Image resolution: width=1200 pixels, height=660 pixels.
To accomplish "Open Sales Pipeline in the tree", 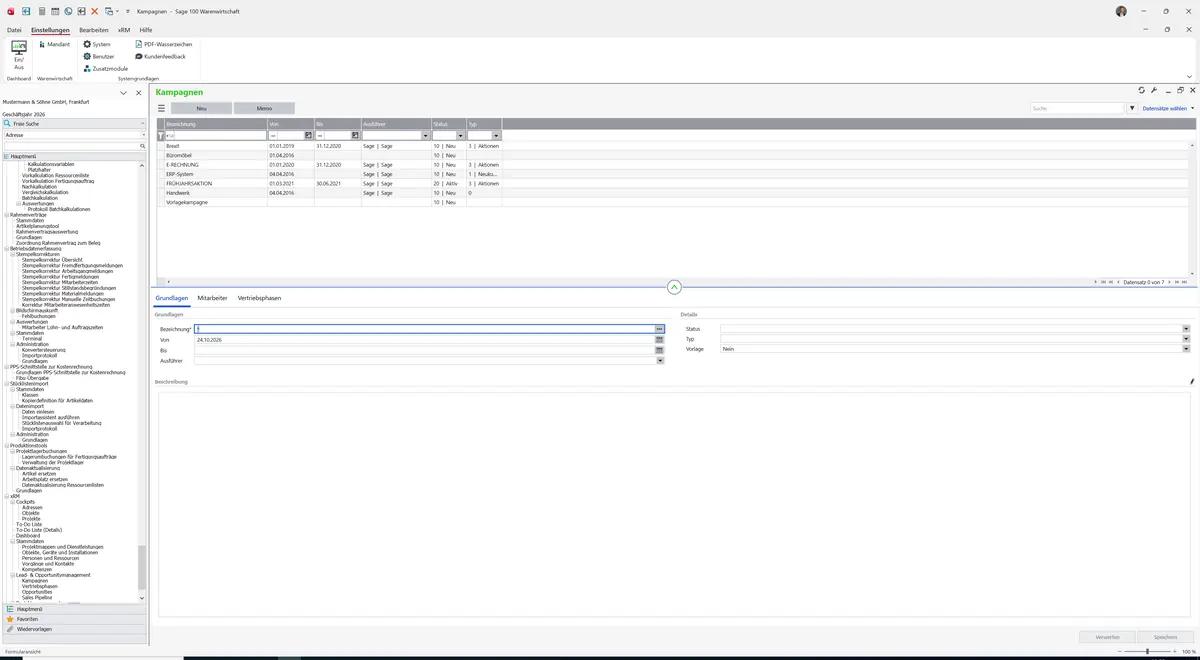I will point(37,598).
